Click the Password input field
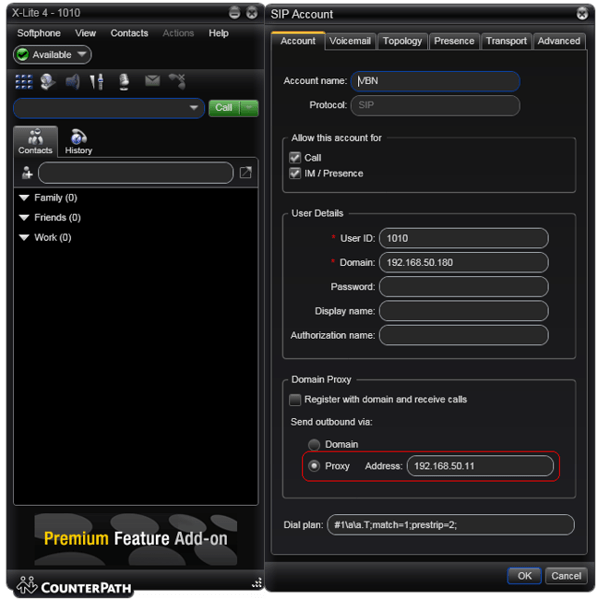The width and height of the screenshot is (598, 600). (463, 287)
